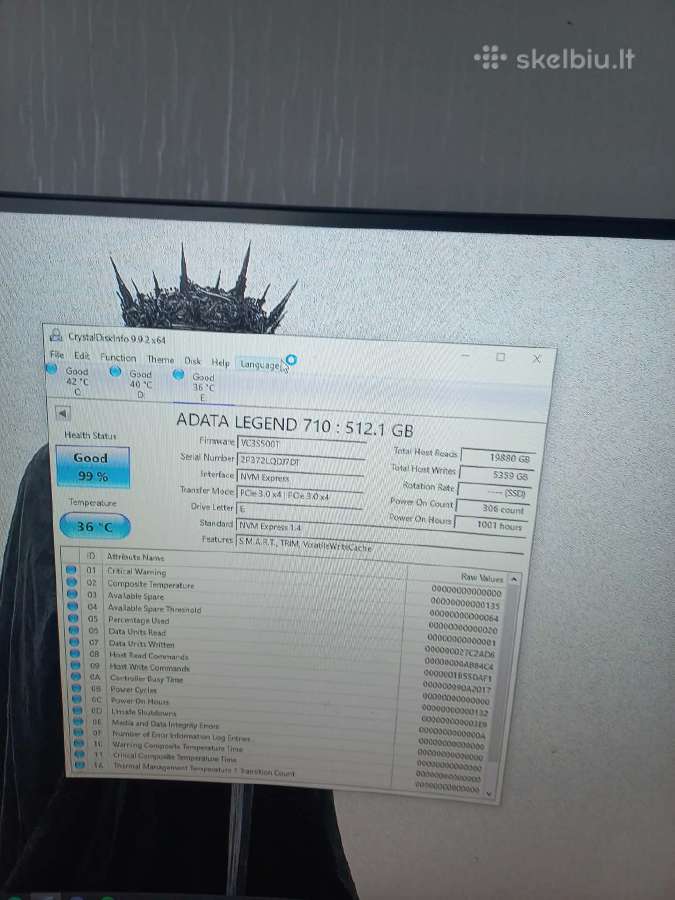Click the 36 °C temperature button
Screen dimensions: 675x900
tap(95, 526)
